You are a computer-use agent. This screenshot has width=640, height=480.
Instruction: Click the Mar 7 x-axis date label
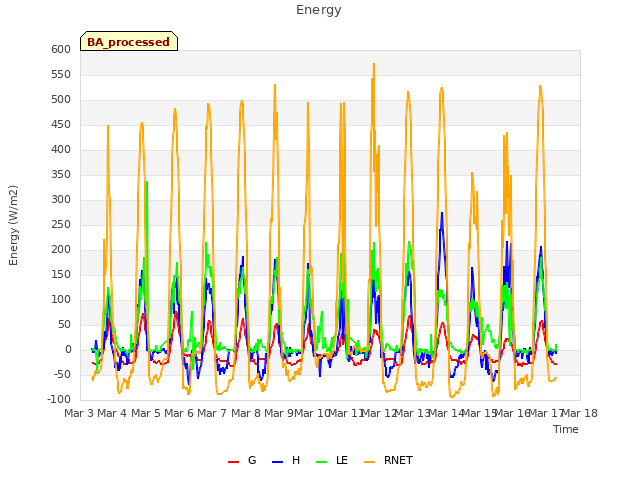point(212,413)
